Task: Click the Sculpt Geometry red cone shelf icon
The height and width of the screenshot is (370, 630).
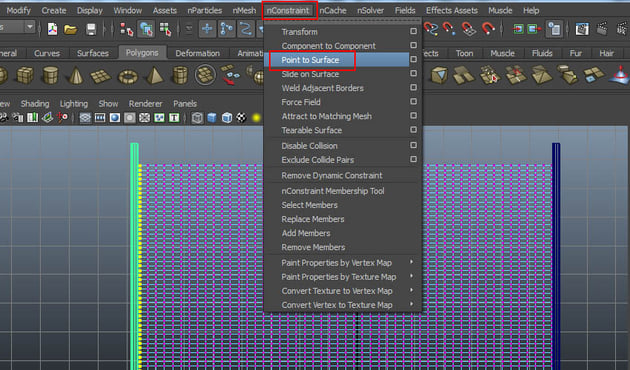Action: pyautogui.click(x=620, y=75)
